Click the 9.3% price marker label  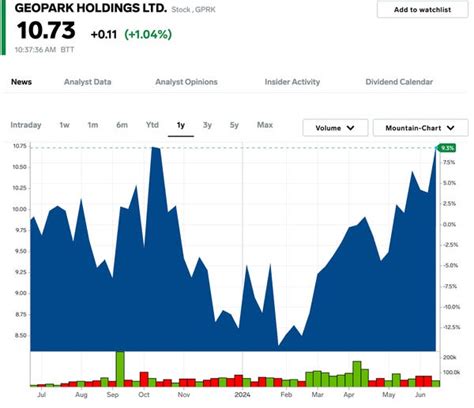click(446, 148)
